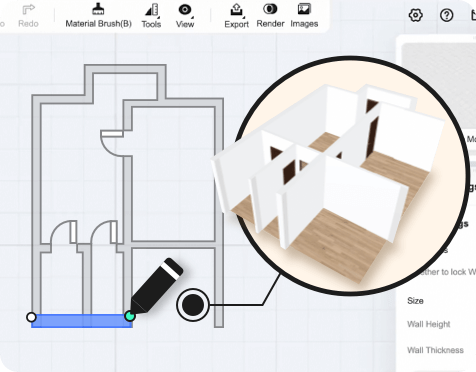
Task: Open the Images gallery icon
Action: [x=304, y=9]
